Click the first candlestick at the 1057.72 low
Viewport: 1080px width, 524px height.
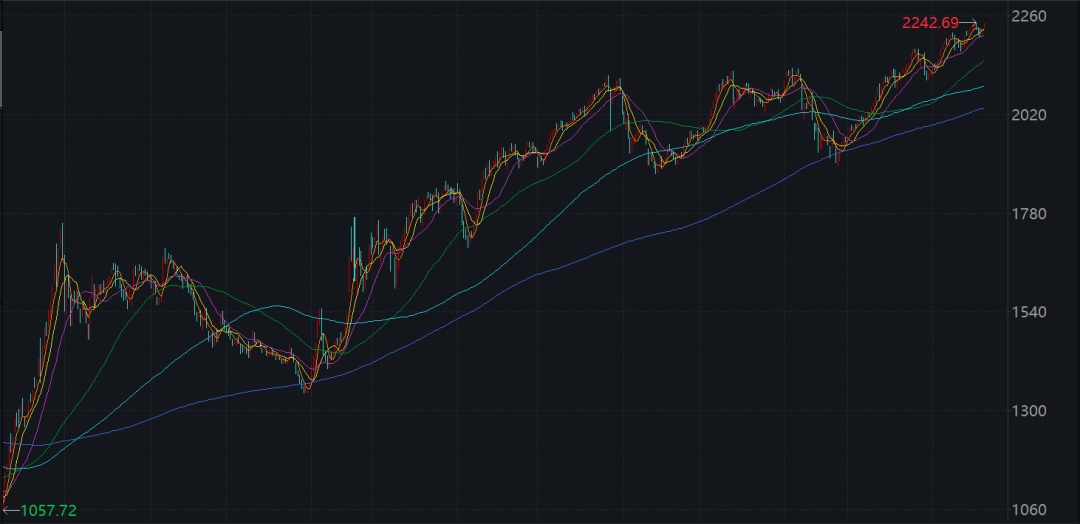5,498
